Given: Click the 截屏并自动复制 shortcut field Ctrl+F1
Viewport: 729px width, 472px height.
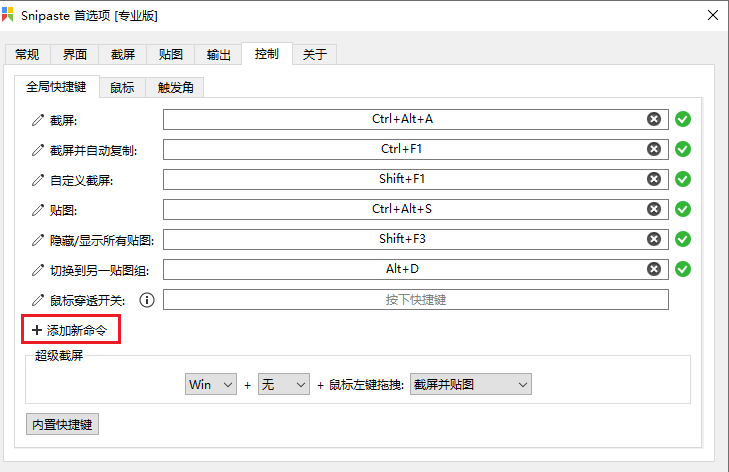Looking at the screenshot, I should point(416,149).
